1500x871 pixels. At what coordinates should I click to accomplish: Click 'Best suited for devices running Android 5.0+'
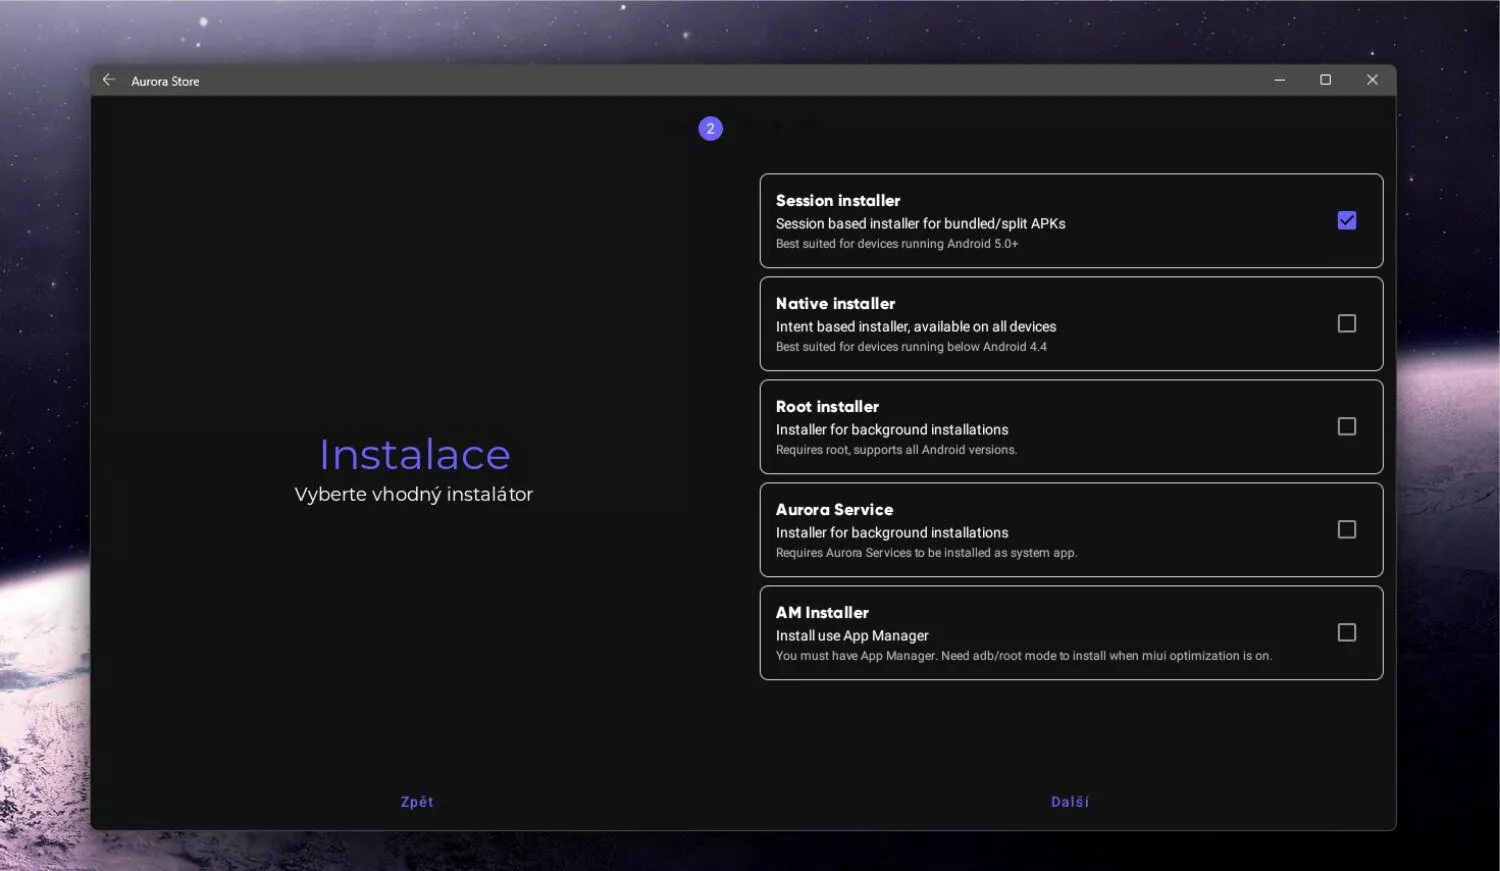[x=897, y=244]
